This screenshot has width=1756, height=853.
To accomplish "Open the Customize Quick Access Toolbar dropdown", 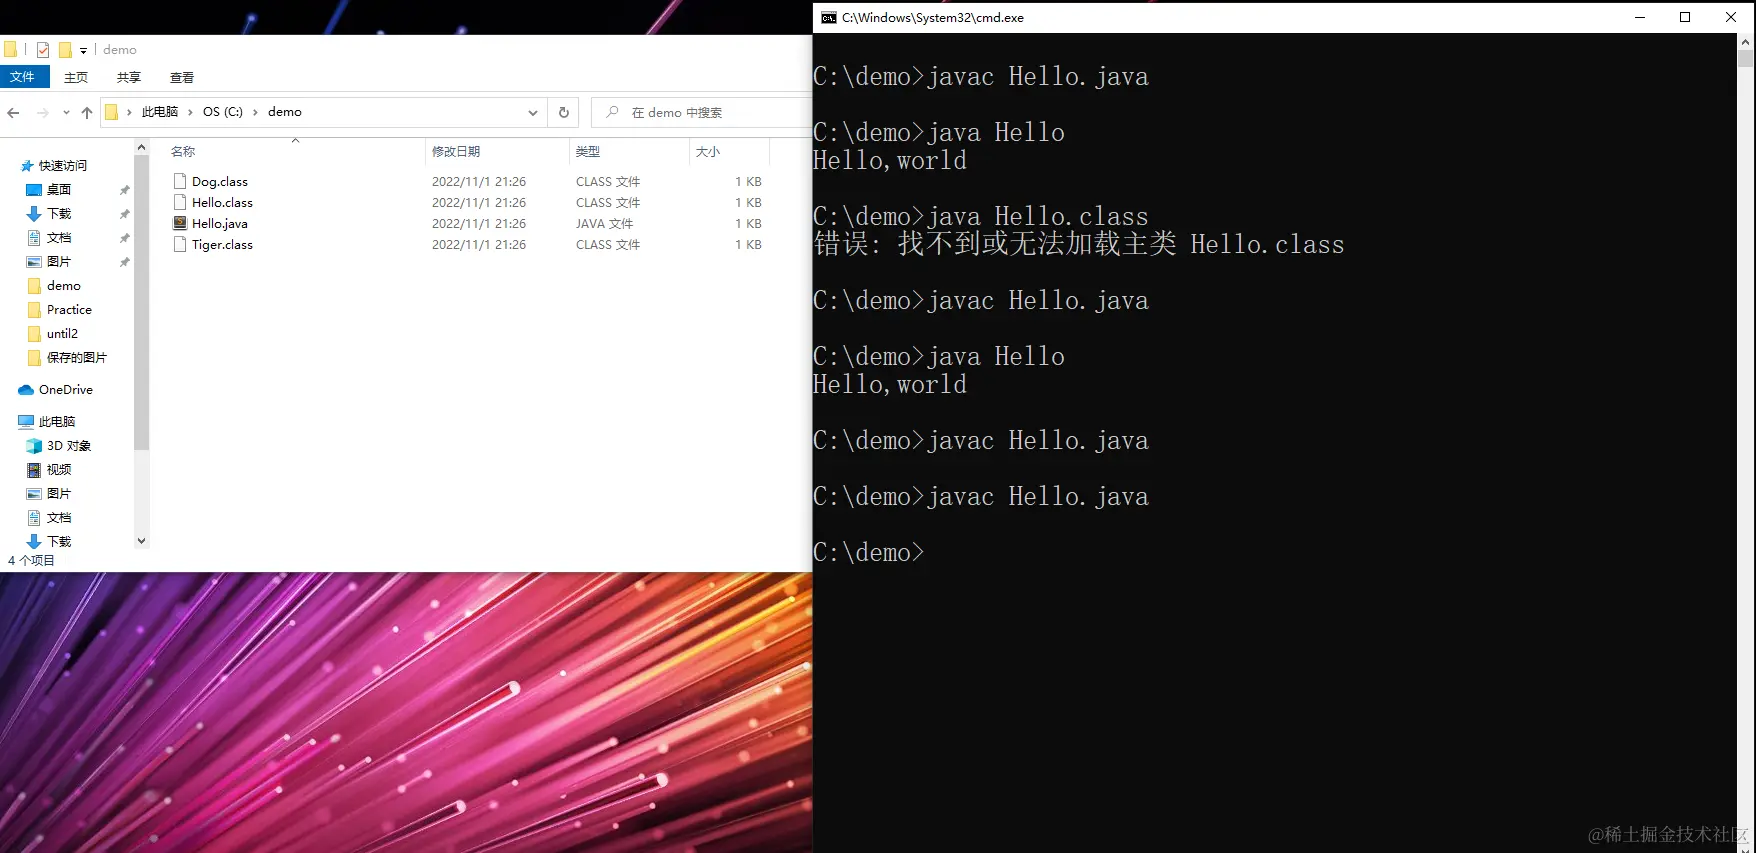I will 83,50.
